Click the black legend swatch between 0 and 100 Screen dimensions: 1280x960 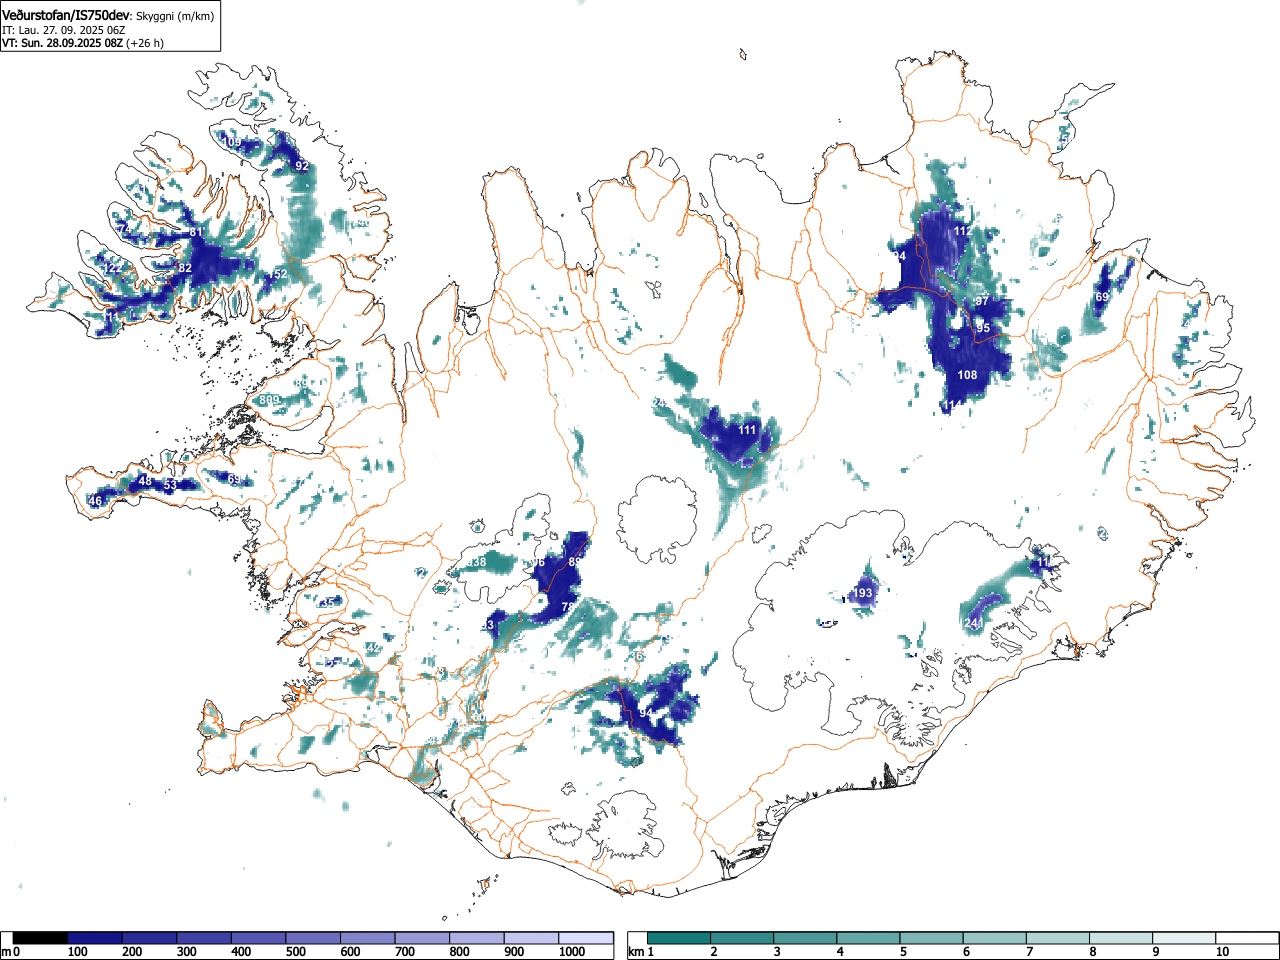41,938
